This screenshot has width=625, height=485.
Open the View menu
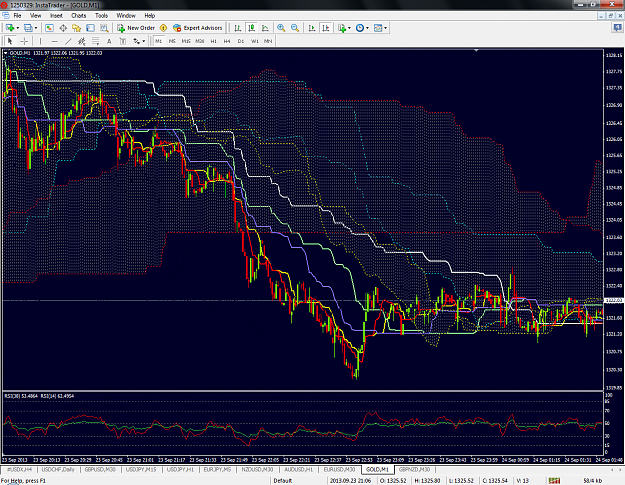click(35, 16)
